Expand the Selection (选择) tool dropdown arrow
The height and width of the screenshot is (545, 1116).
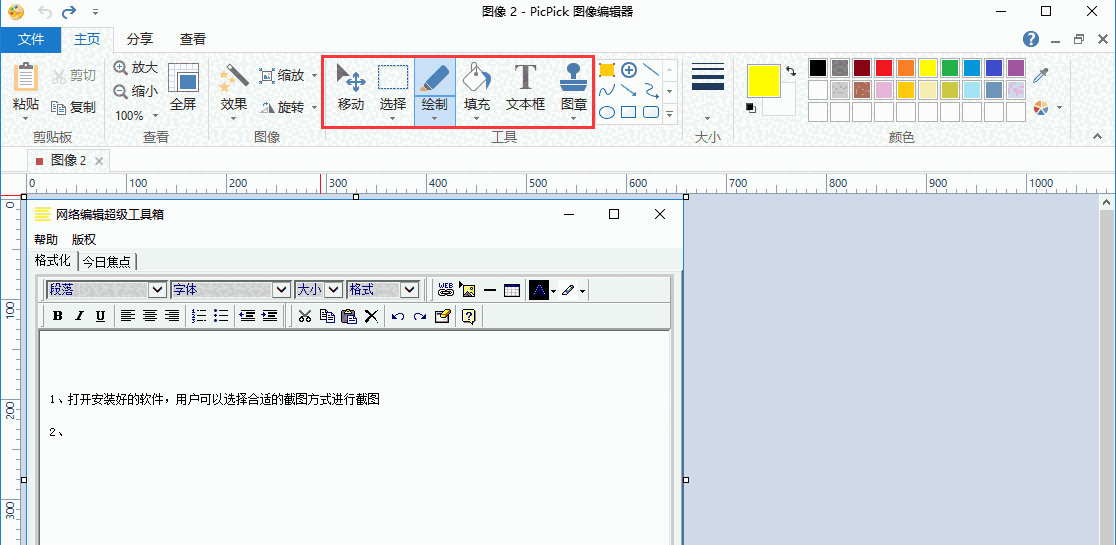tap(393, 119)
